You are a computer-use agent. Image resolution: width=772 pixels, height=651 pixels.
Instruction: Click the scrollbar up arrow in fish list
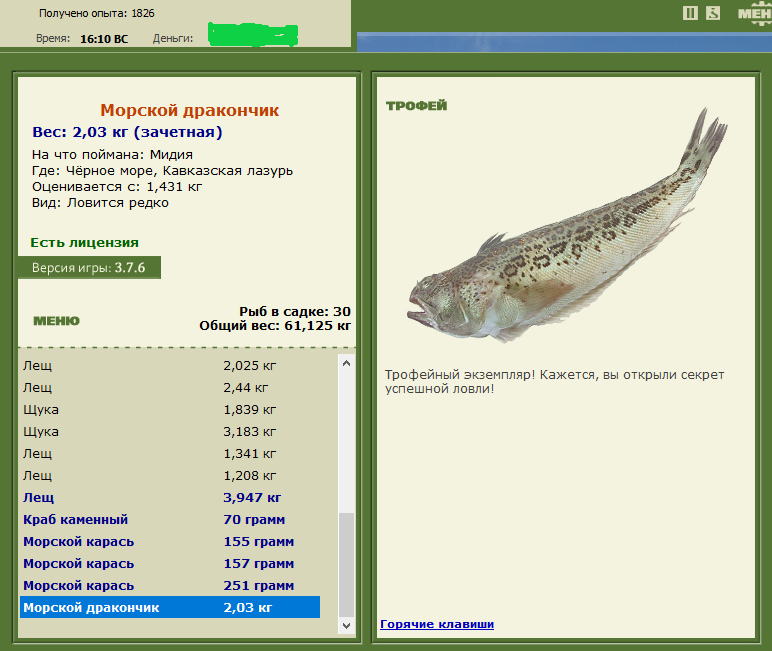point(346,363)
